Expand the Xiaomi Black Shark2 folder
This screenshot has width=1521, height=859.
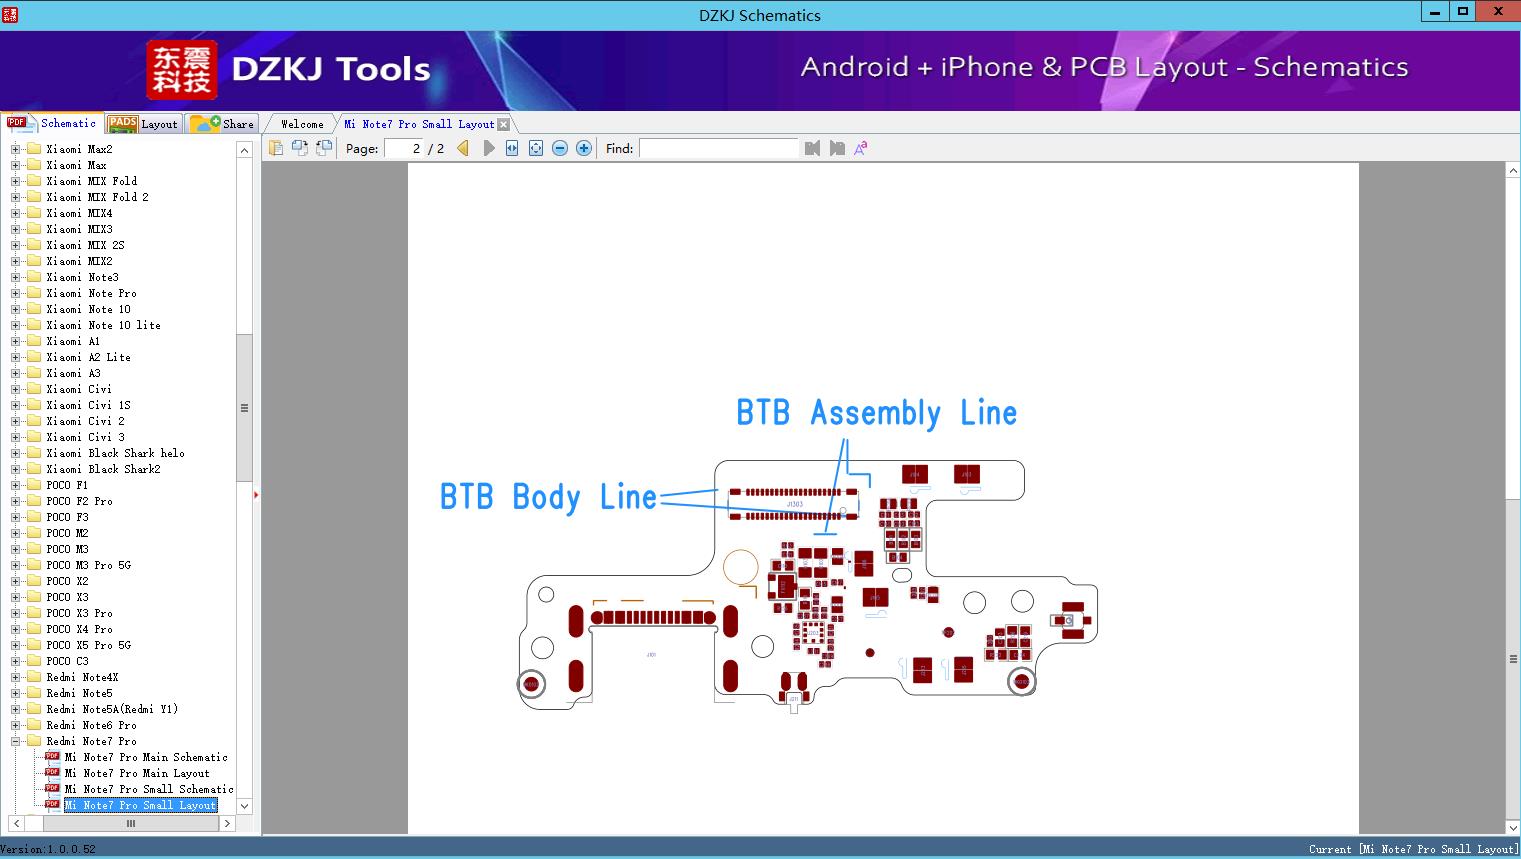(x=15, y=469)
